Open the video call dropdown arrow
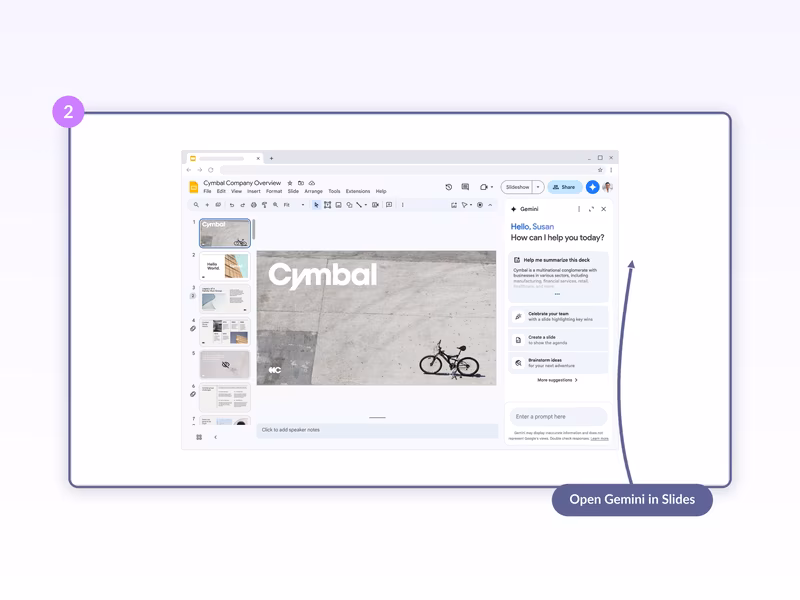Viewport: 800px width, 600px height. click(492, 187)
